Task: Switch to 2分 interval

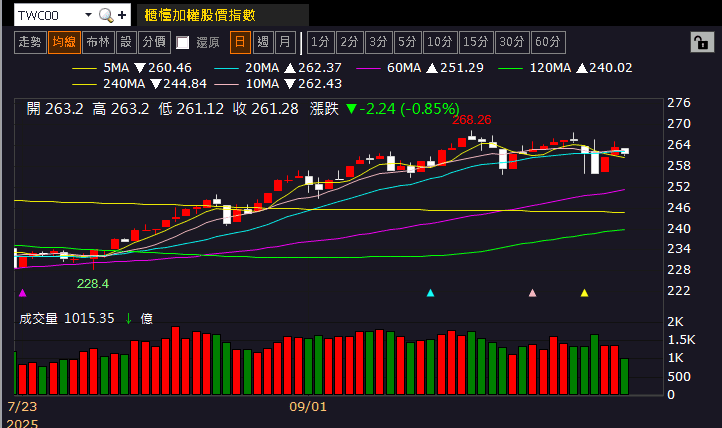Action: click(x=350, y=42)
